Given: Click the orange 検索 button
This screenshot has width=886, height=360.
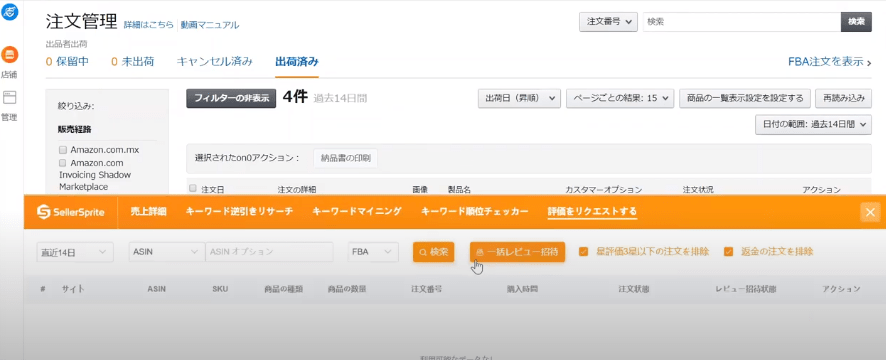Looking at the screenshot, I should click(433, 251).
